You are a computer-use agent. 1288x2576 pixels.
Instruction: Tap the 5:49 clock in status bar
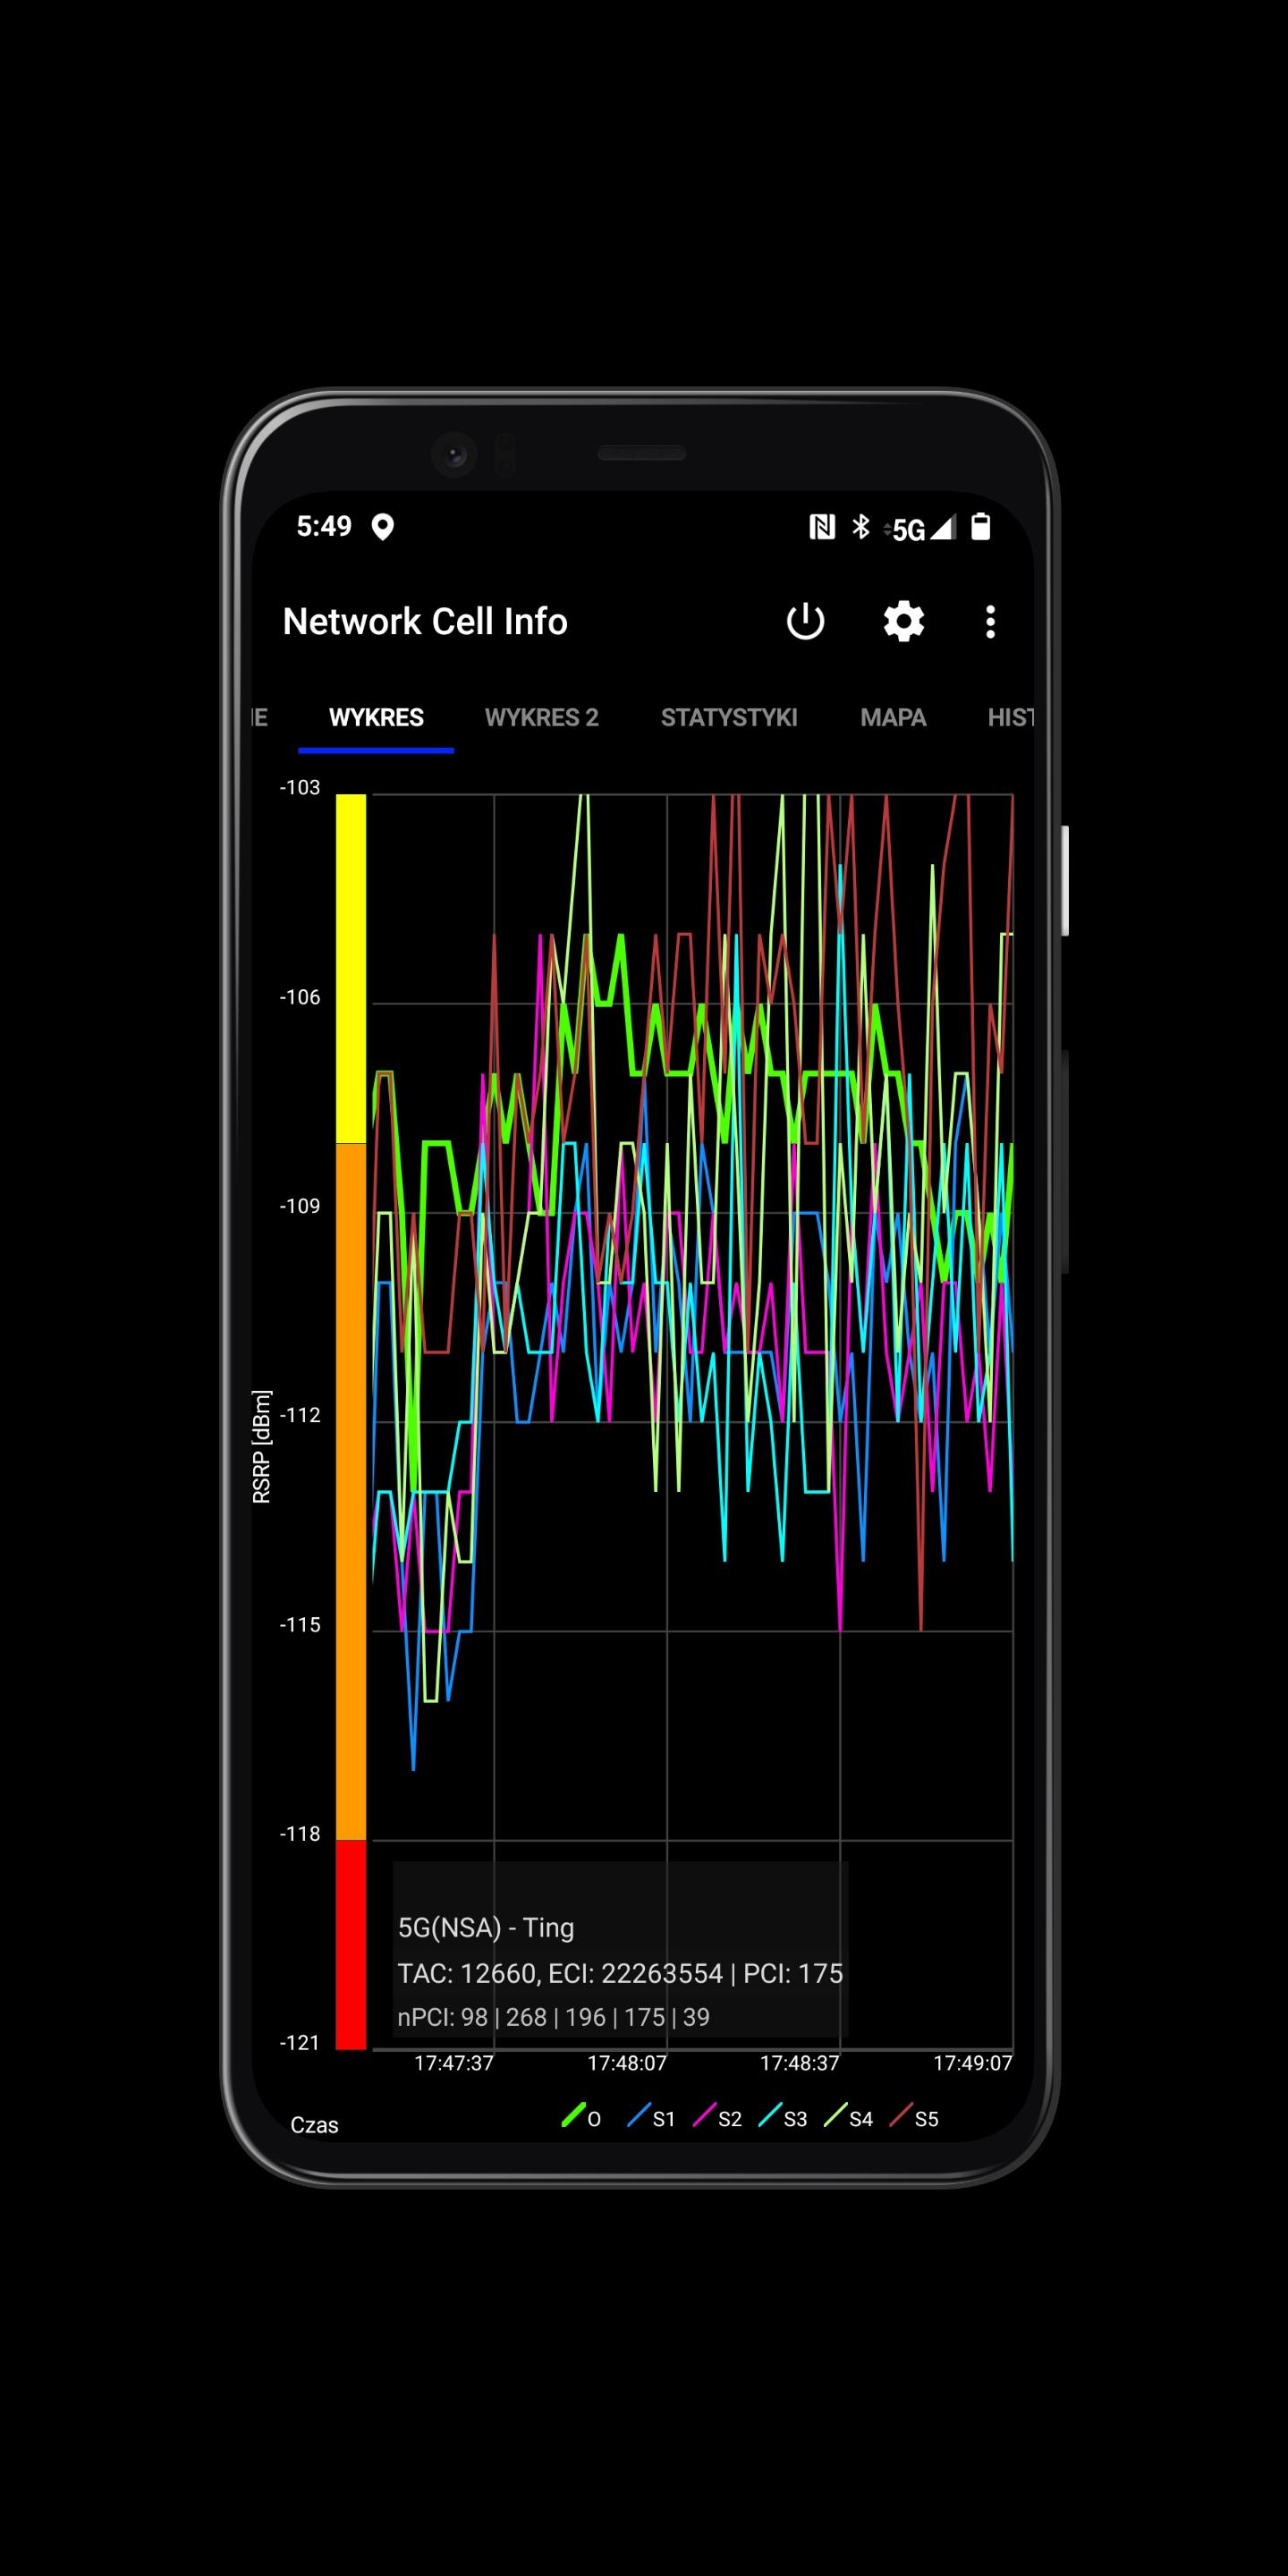point(324,526)
